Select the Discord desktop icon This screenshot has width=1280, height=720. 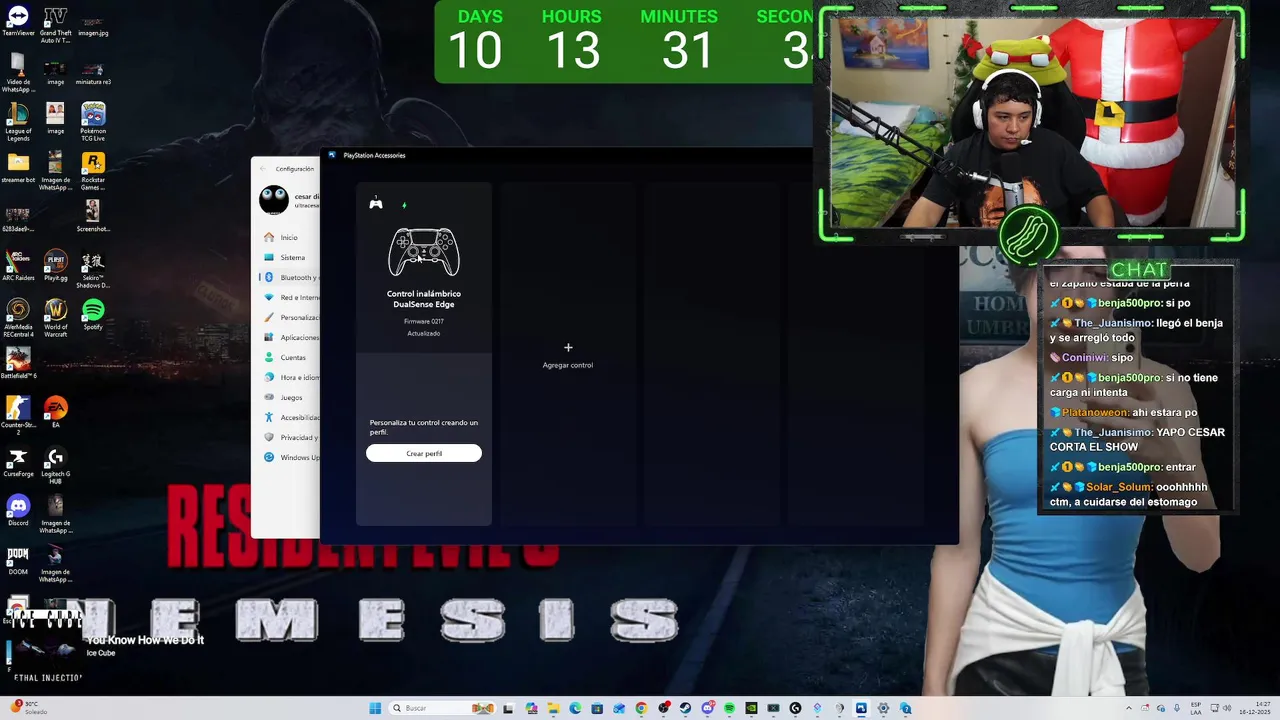click(18, 510)
